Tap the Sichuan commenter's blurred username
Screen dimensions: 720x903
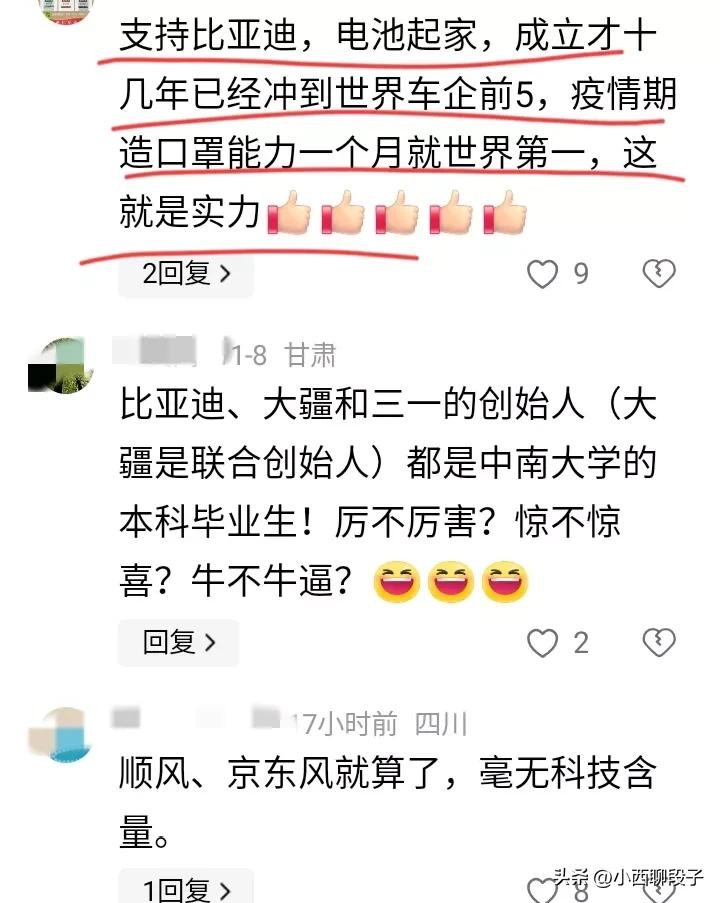point(196,719)
